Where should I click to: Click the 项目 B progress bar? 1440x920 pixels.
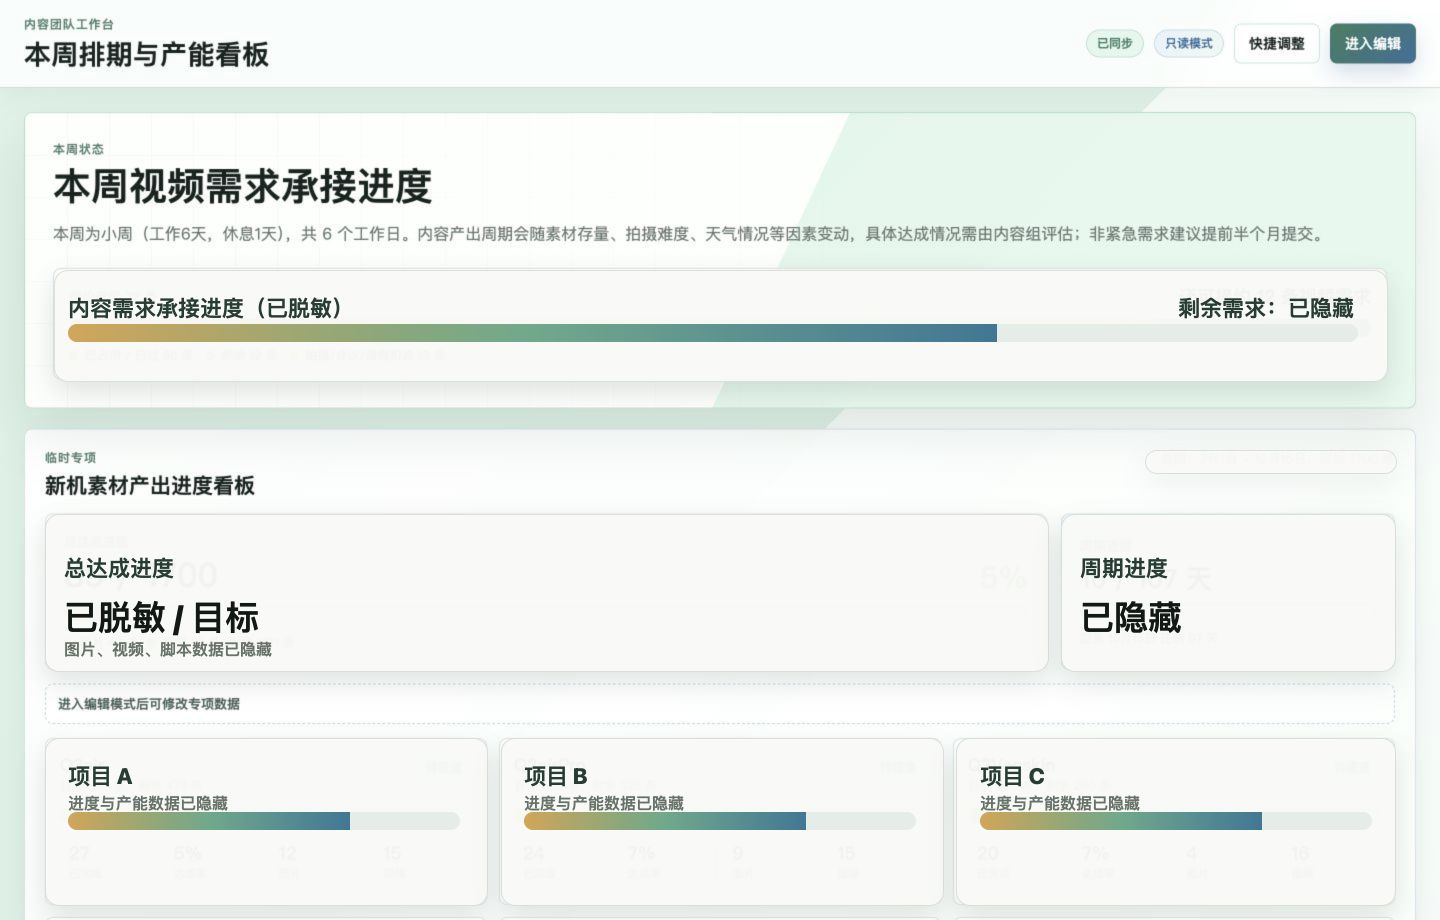[x=720, y=821]
